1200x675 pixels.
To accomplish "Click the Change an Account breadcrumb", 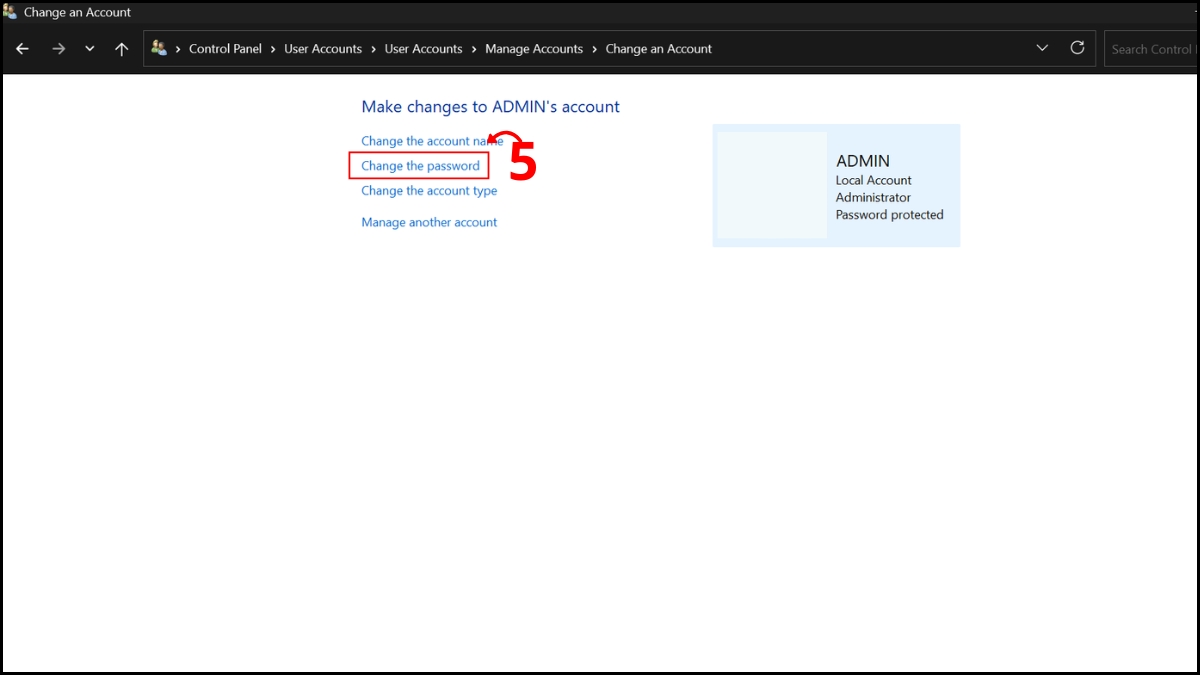I will click(659, 49).
